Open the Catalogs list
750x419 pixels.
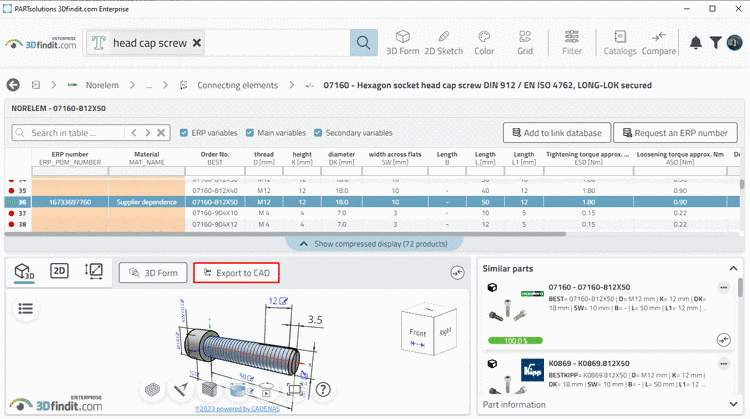click(x=620, y=43)
